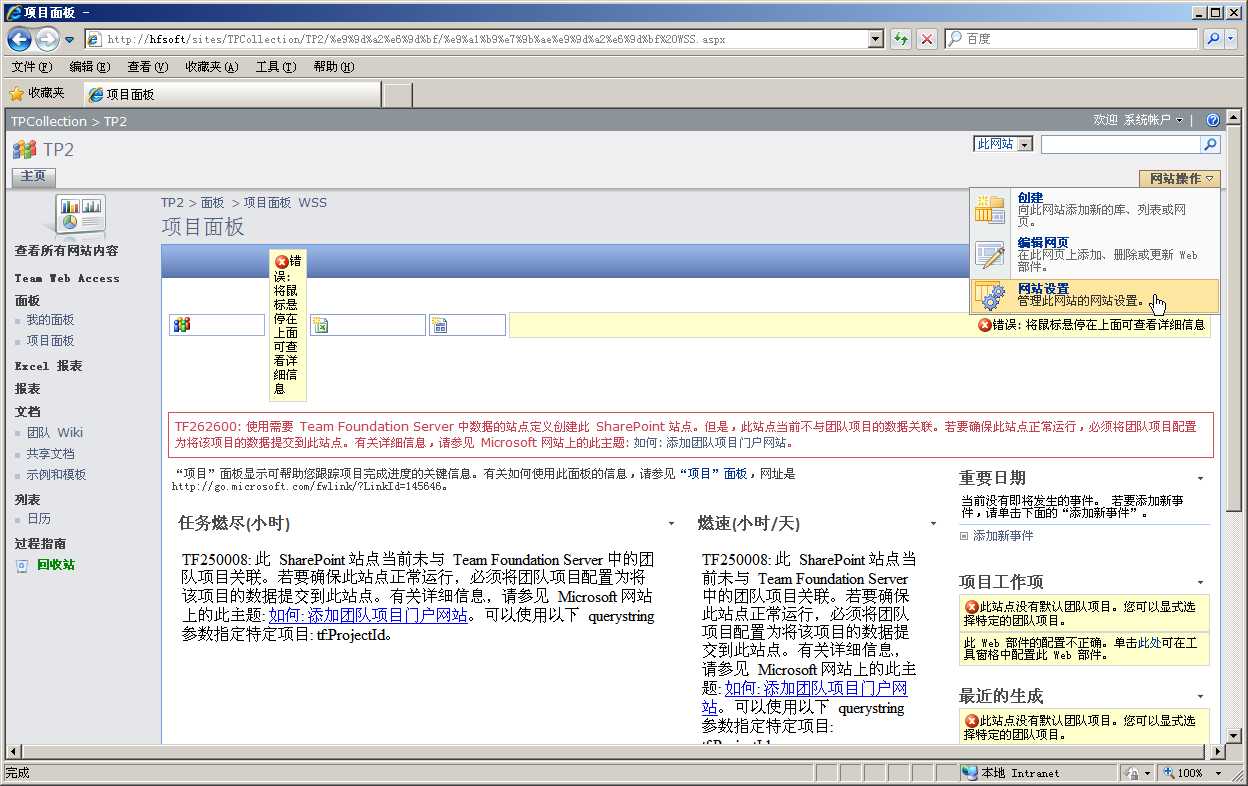Click the horizontal scrollbar right arrow
The image size is (1248, 786).
click(x=1219, y=752)
